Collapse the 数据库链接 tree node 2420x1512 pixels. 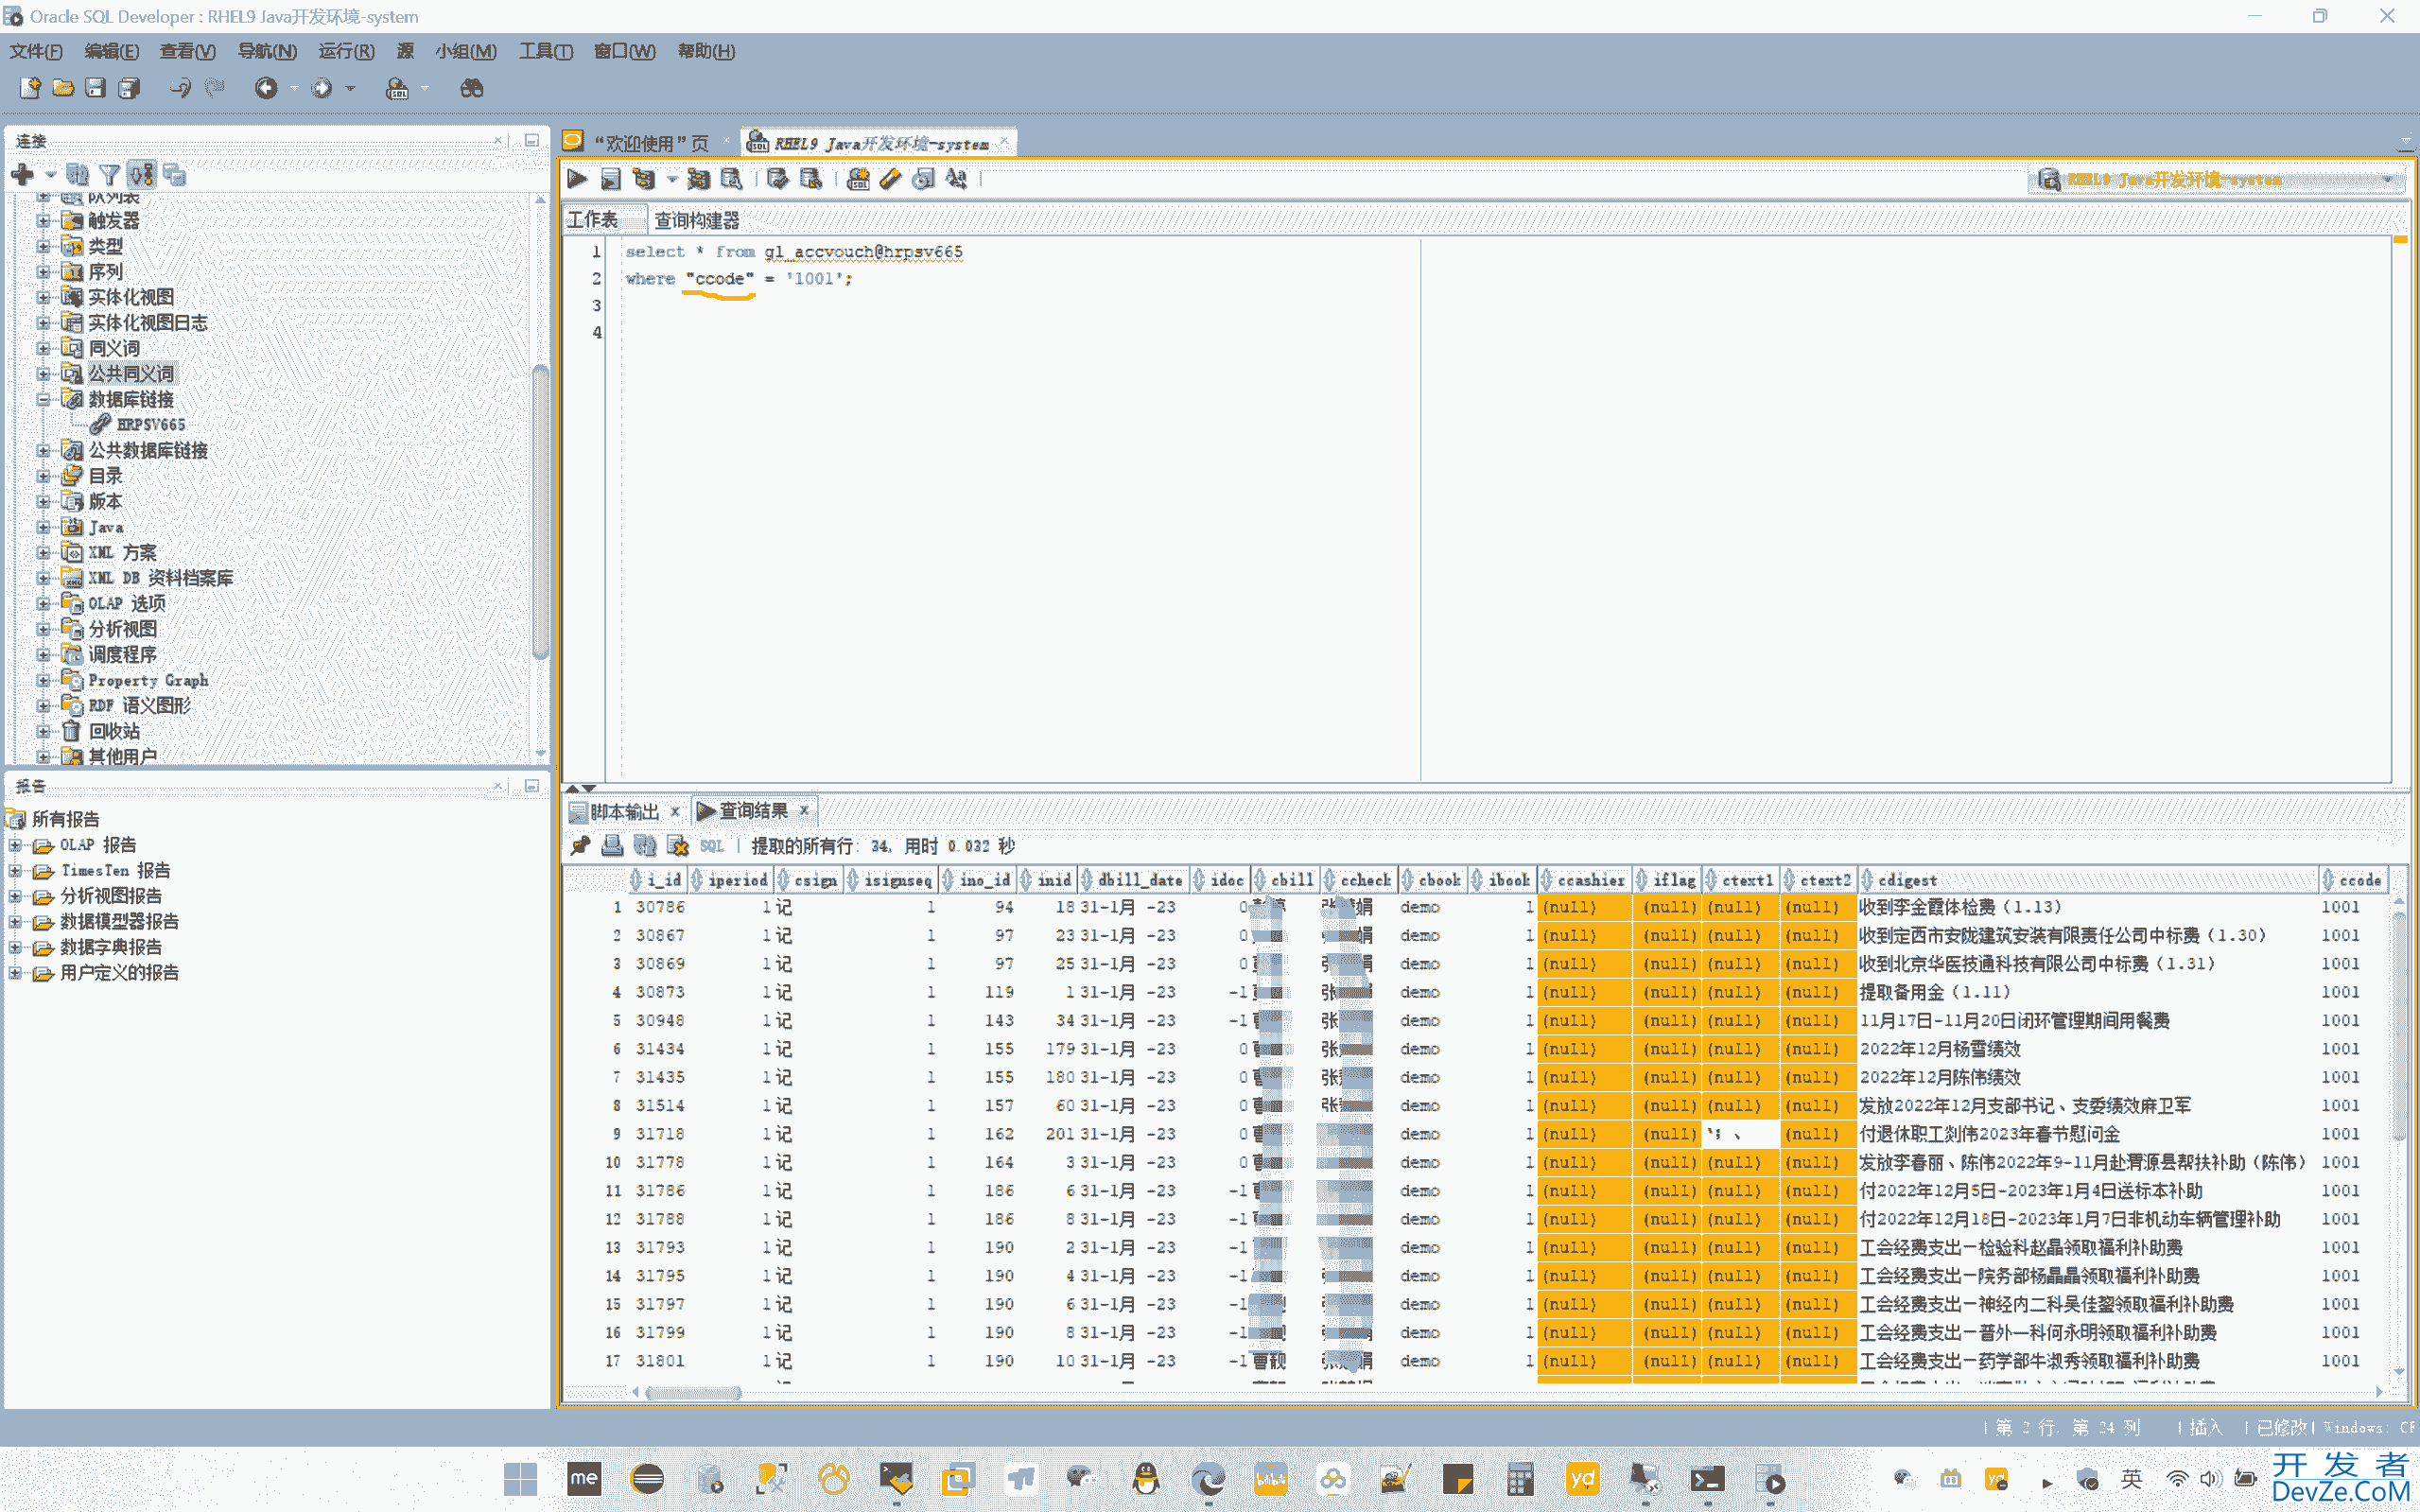coord(43,399)
